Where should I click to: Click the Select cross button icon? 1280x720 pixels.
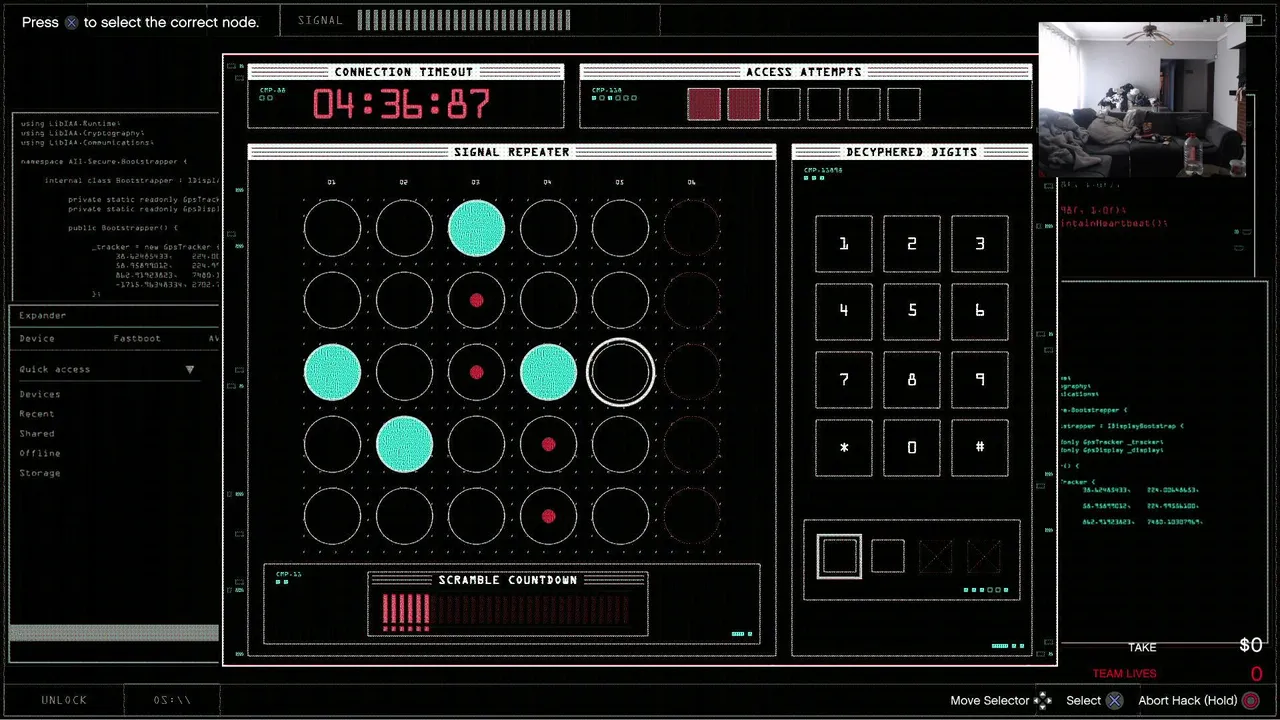[x=1114, y=701]
